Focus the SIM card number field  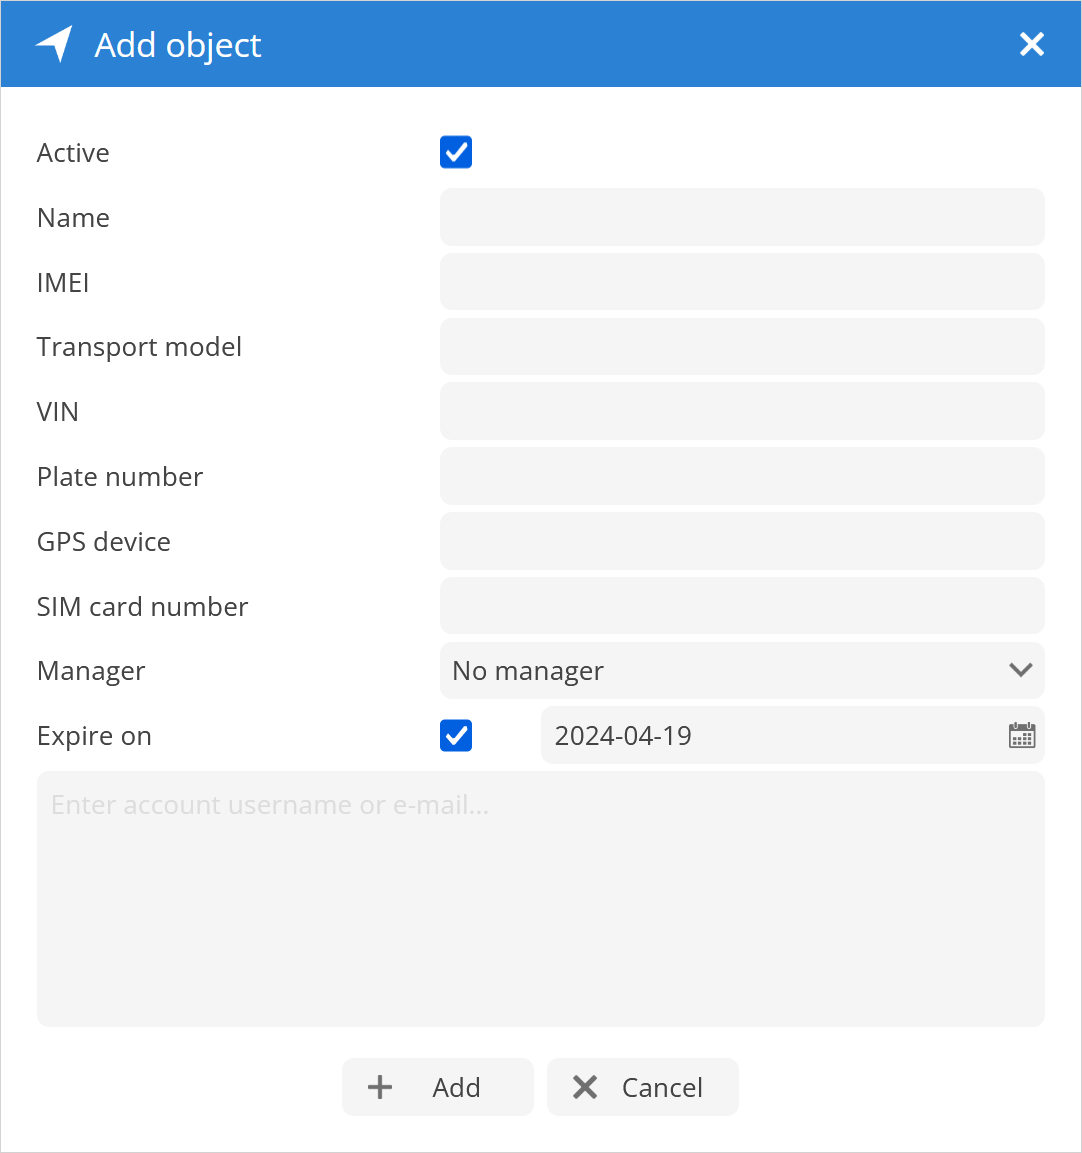pyautogui.click(x=741, y=606)
